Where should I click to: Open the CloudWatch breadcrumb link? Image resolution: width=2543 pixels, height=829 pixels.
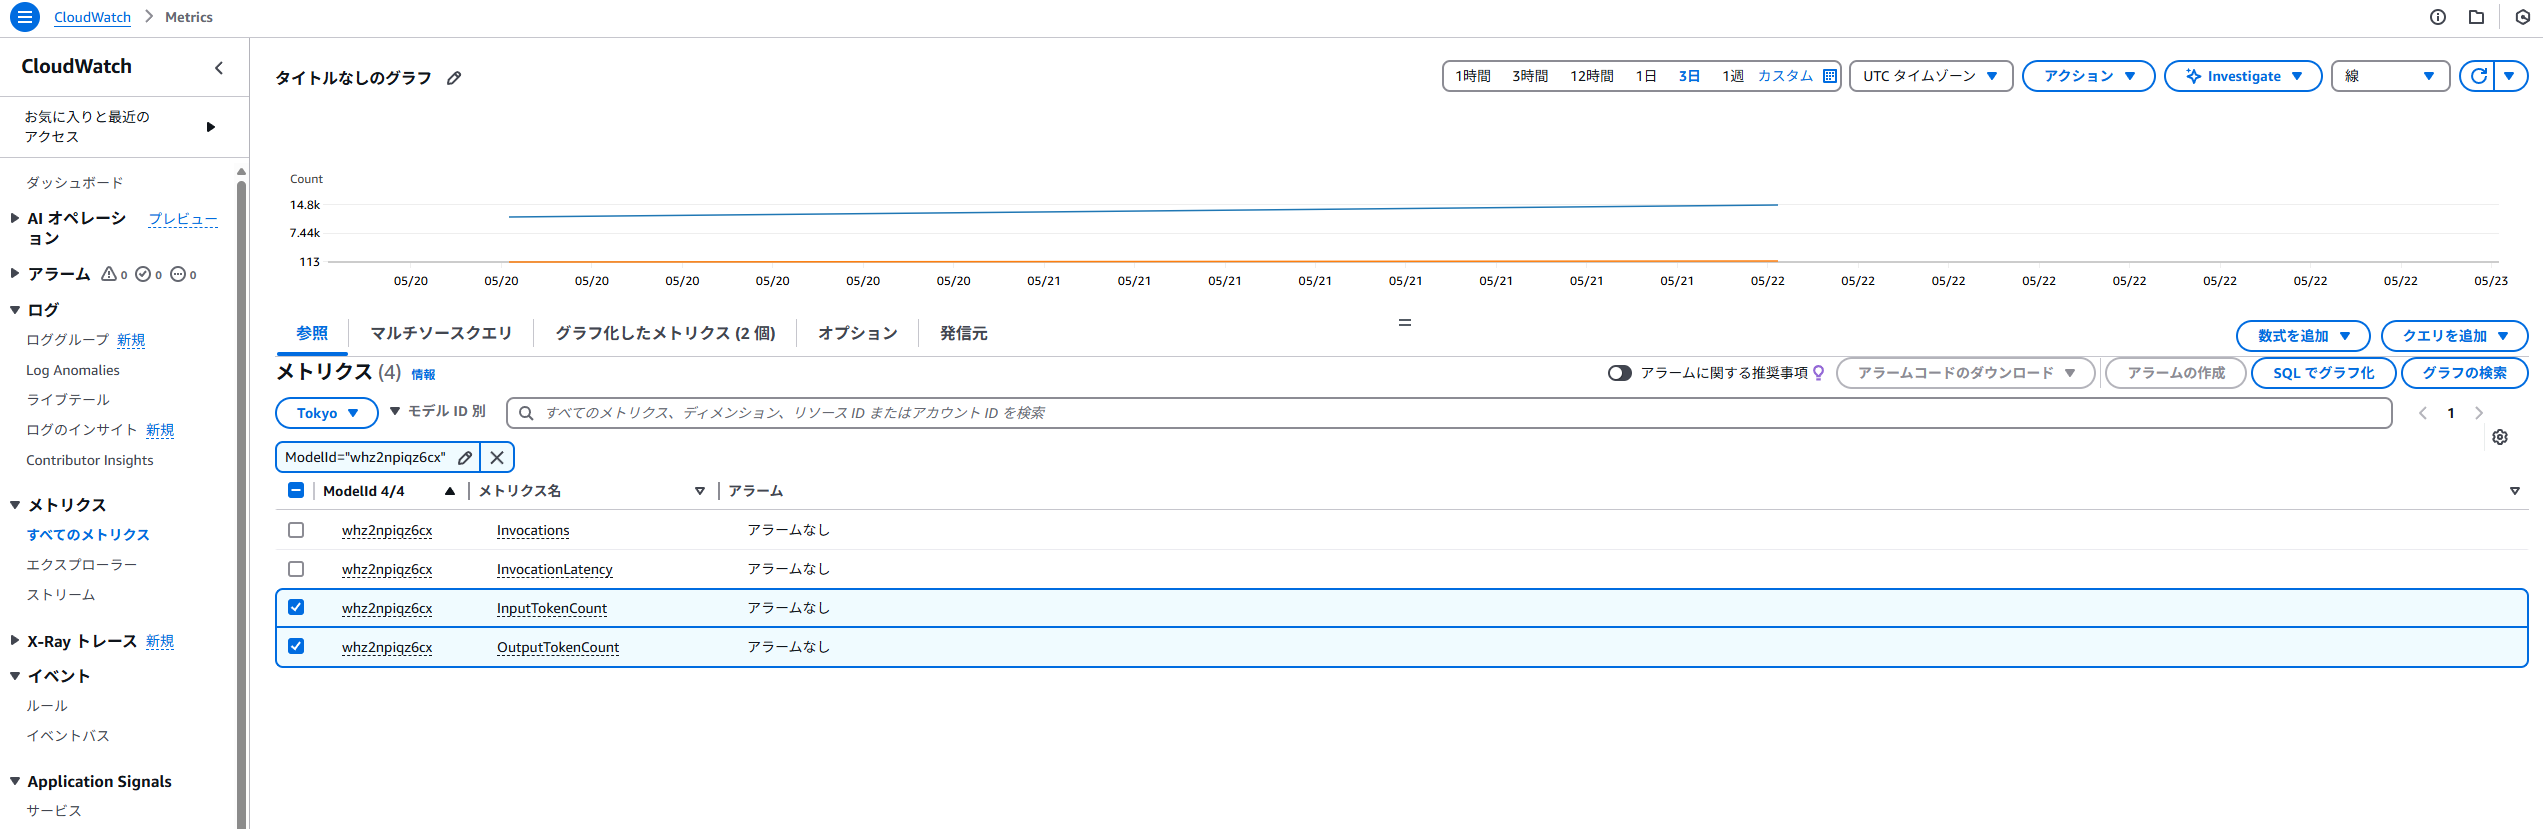tap(92, 17)
